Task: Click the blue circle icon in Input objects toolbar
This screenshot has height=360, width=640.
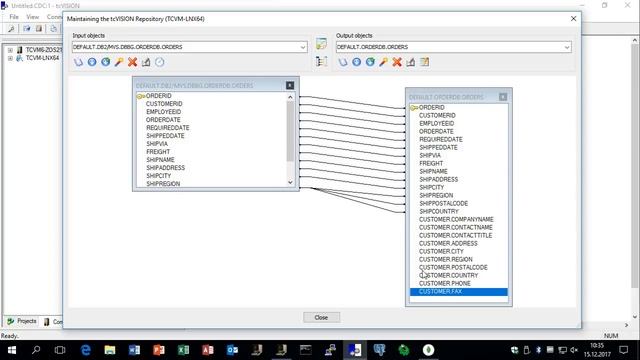Action: (92, 62)
